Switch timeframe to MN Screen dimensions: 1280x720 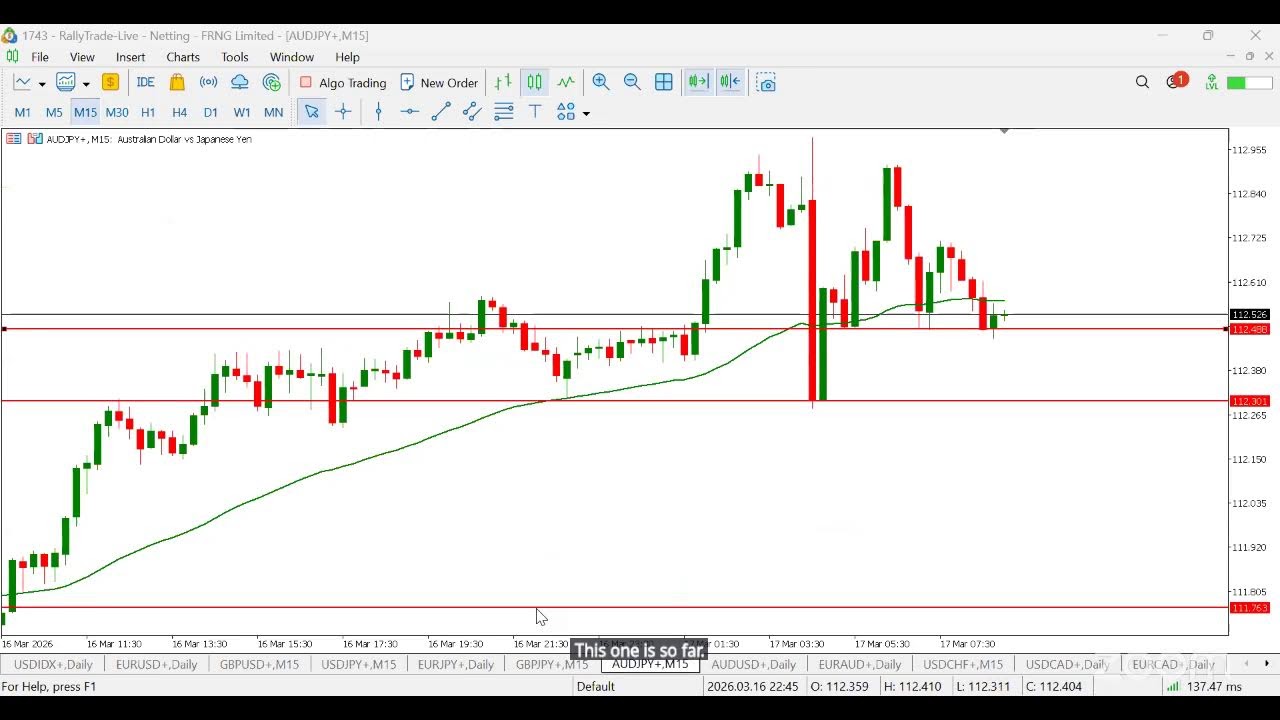pos(273,112)
